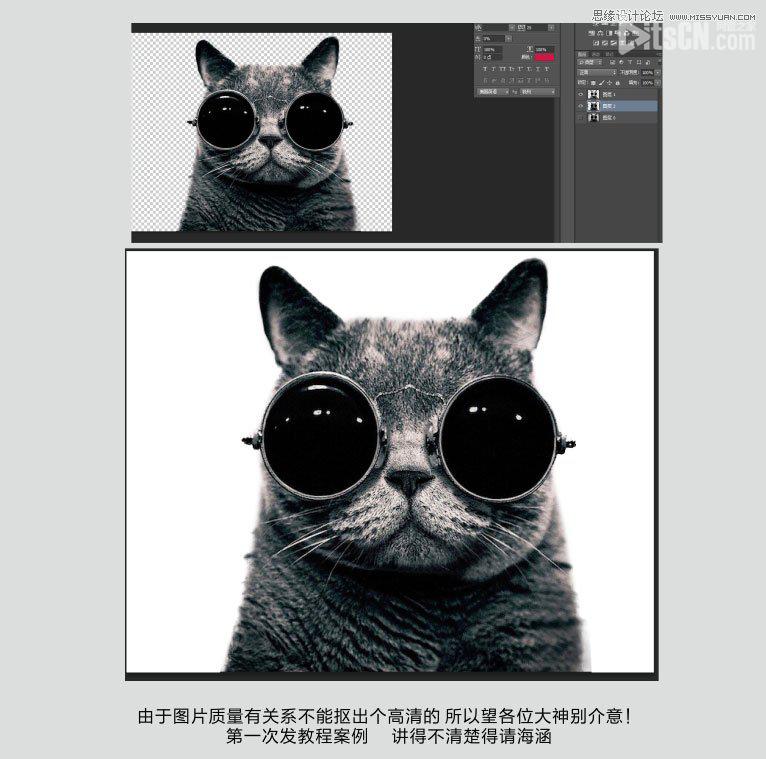
Task: Switch to the Channels tab
Action: tap(596, 55)
